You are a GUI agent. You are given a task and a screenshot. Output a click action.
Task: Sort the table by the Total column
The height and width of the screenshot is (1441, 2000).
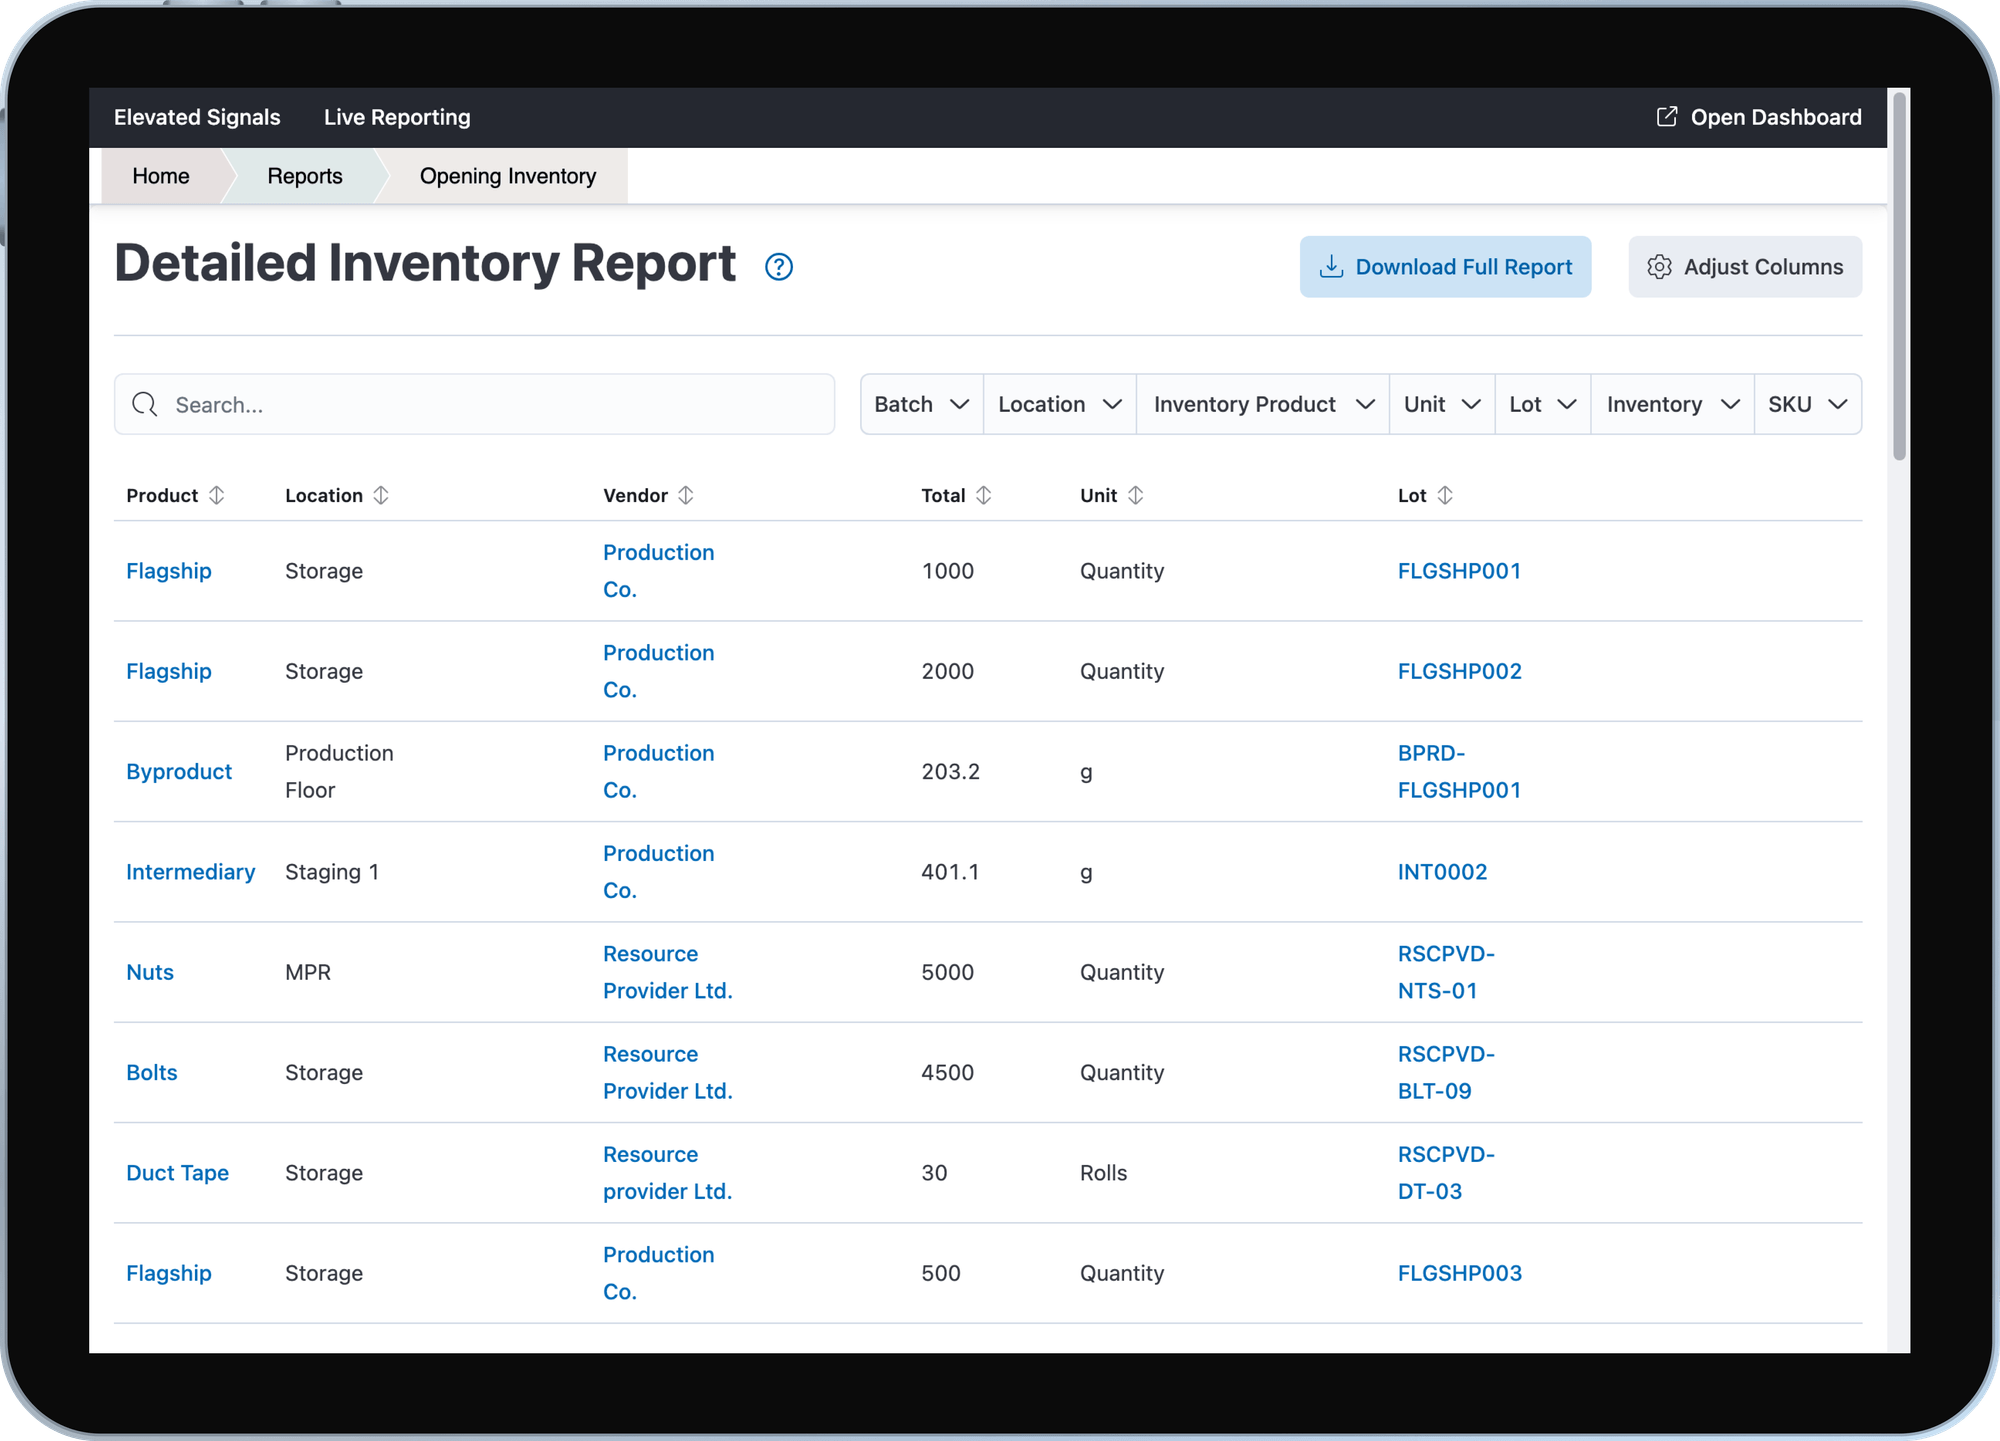coord(984,495)
